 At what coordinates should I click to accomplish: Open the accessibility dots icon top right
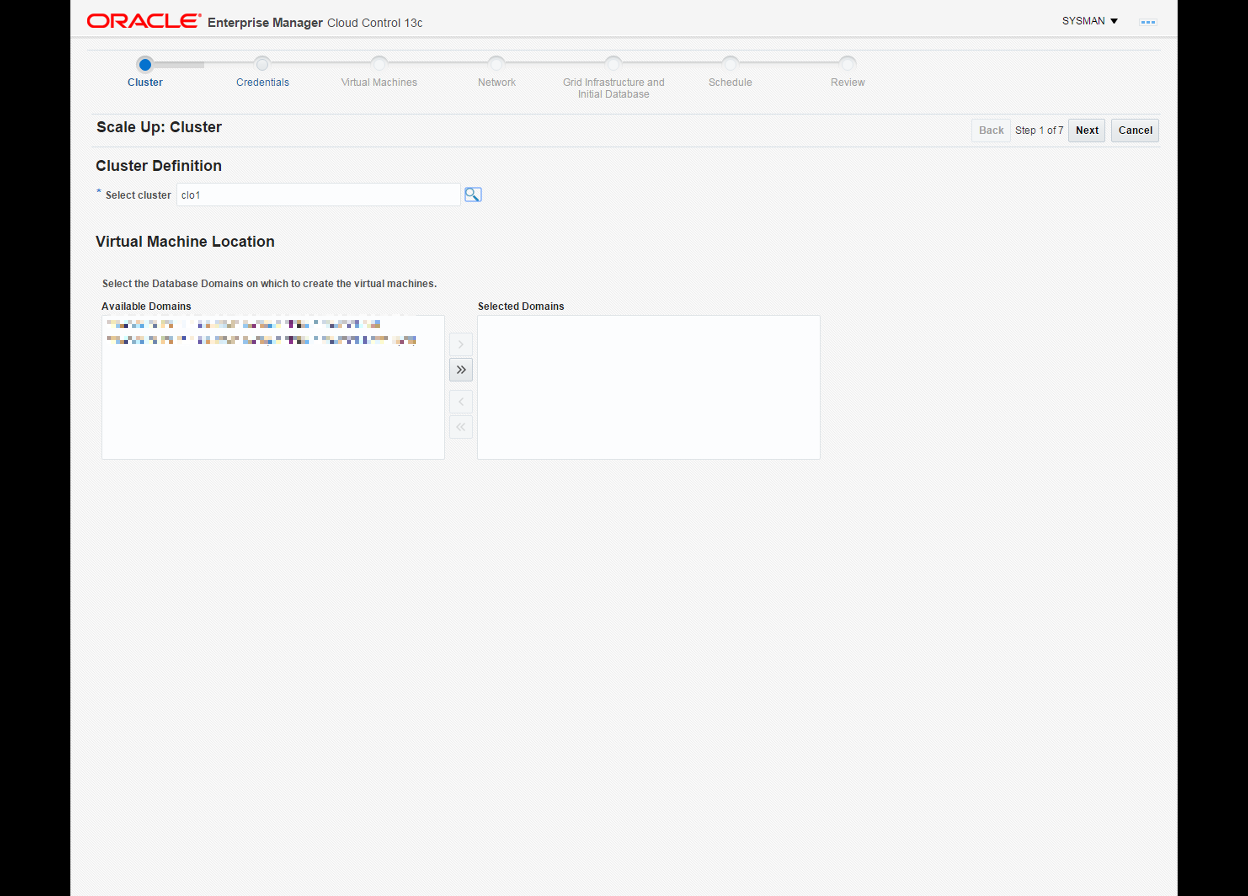click(1148, 21)
